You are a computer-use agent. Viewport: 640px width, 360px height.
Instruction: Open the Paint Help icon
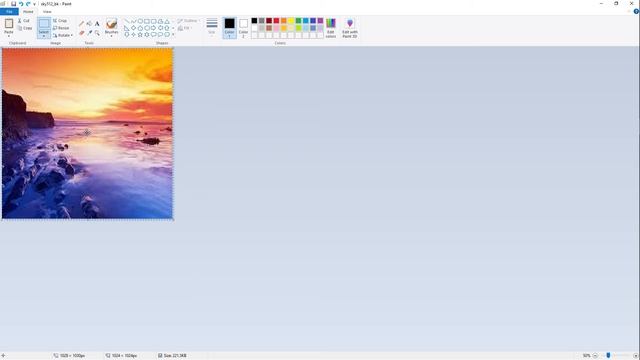[636, 12]
